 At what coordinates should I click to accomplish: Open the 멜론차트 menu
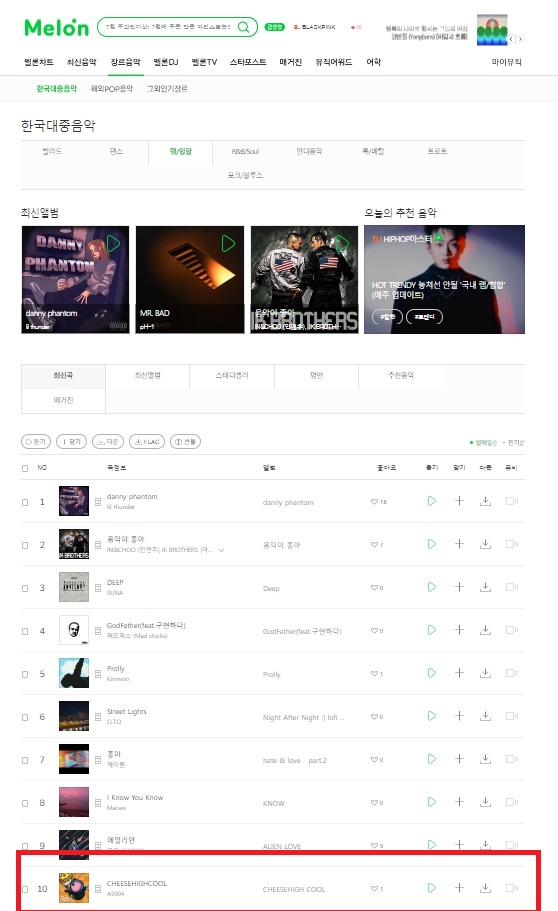coord(39,62)
